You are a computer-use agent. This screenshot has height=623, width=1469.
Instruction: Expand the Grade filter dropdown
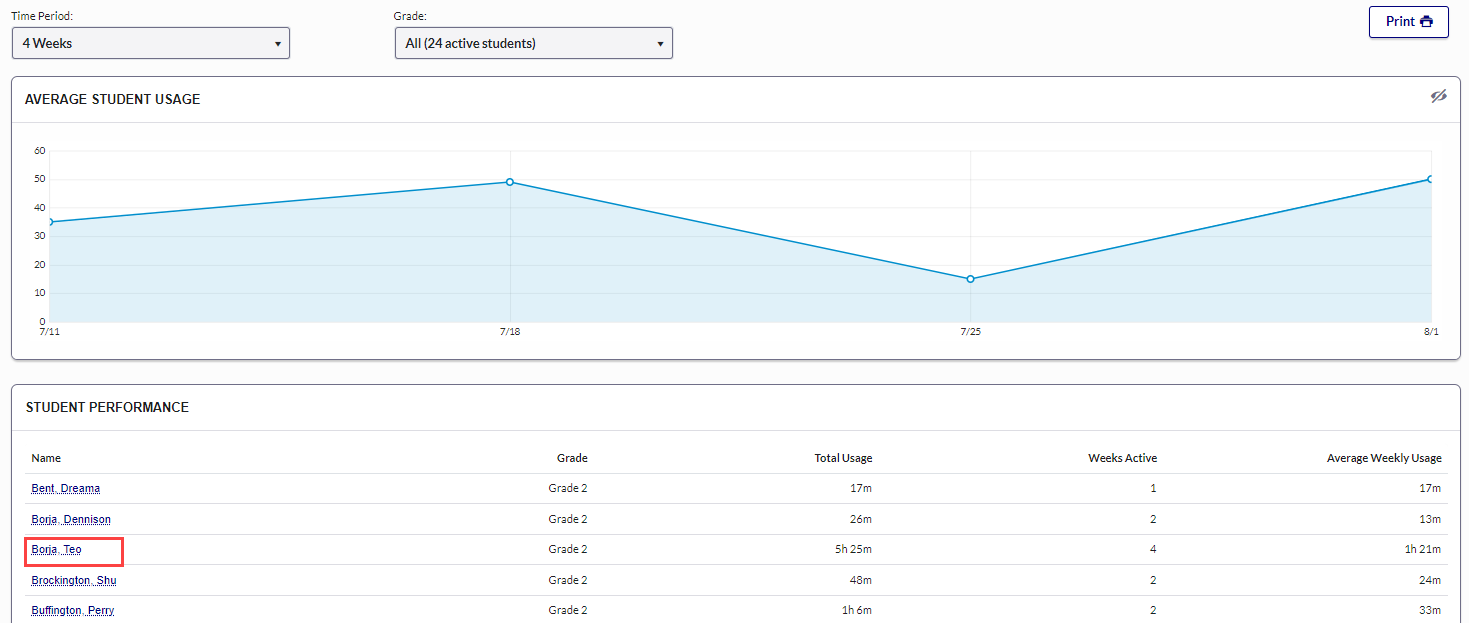pyautogui.click(x=533, y=43)
